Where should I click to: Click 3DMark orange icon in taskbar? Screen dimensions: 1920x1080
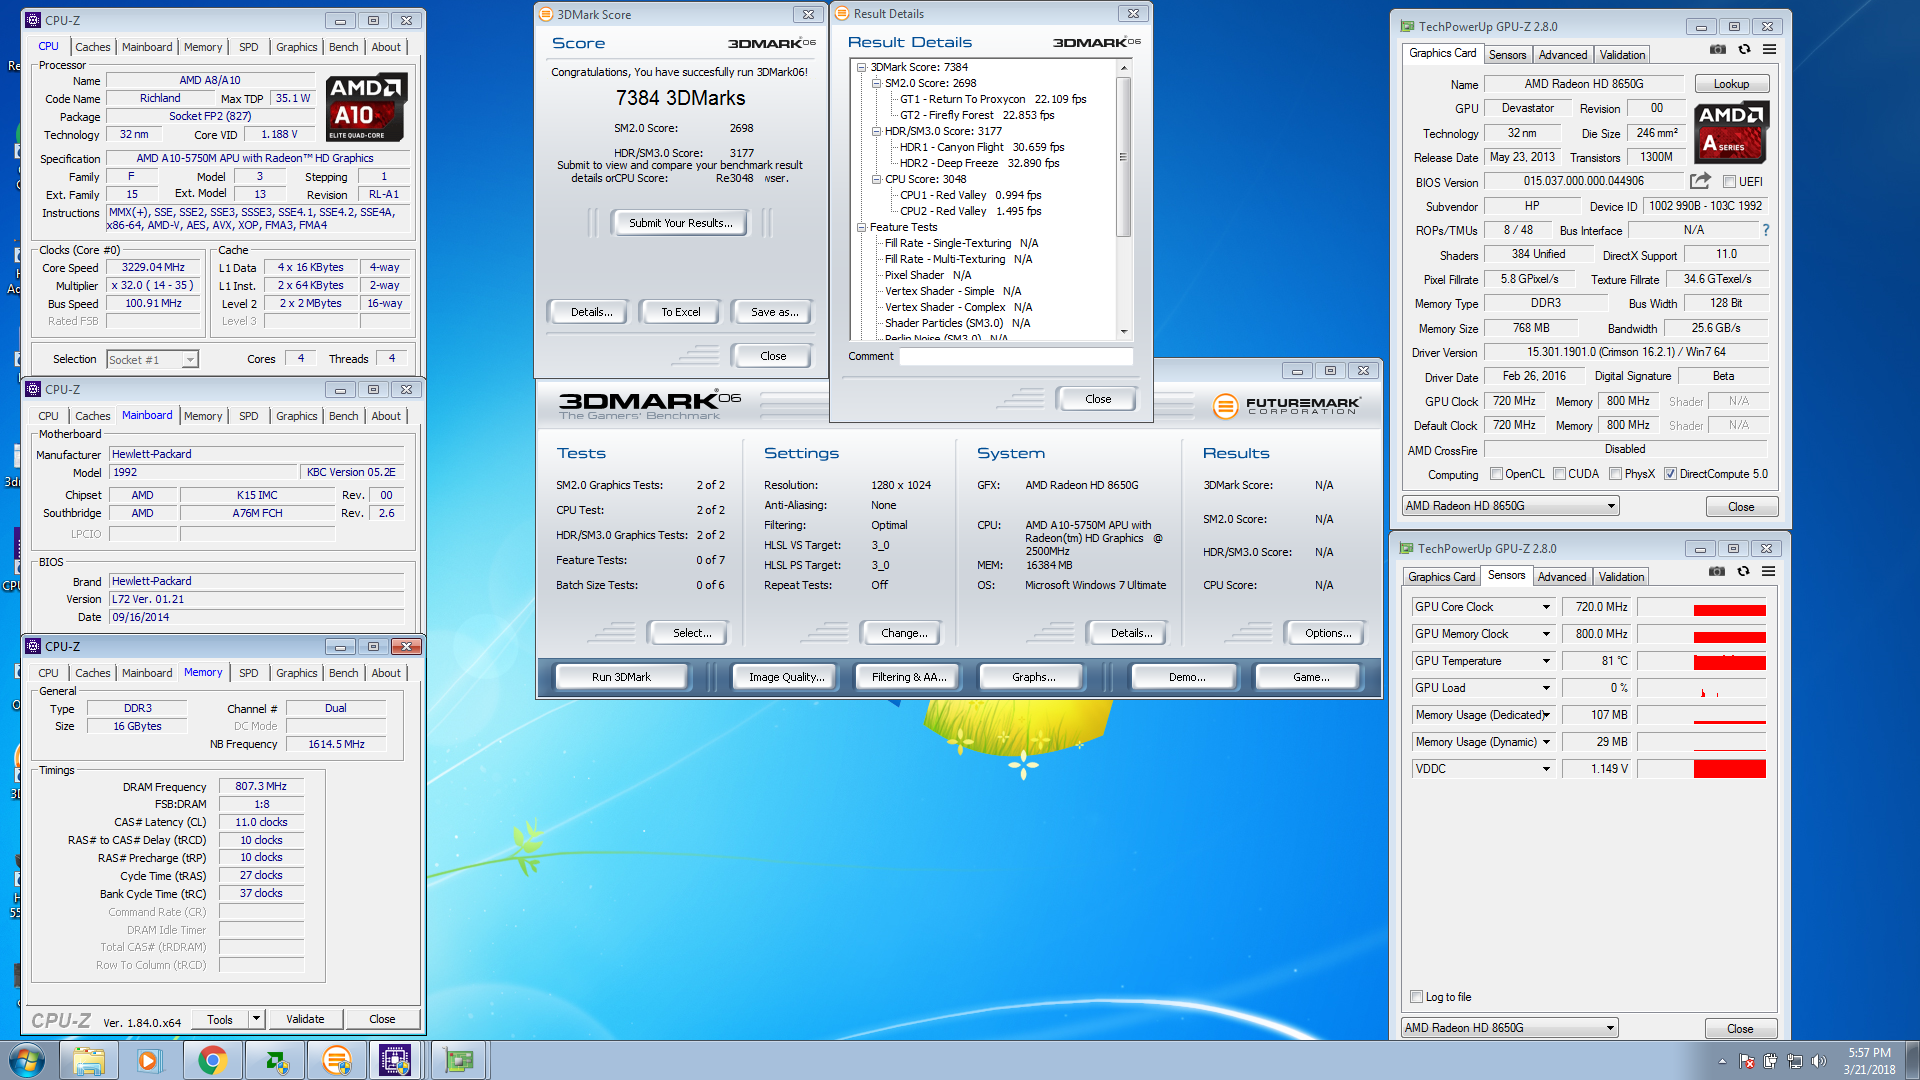pos(337,1060)
